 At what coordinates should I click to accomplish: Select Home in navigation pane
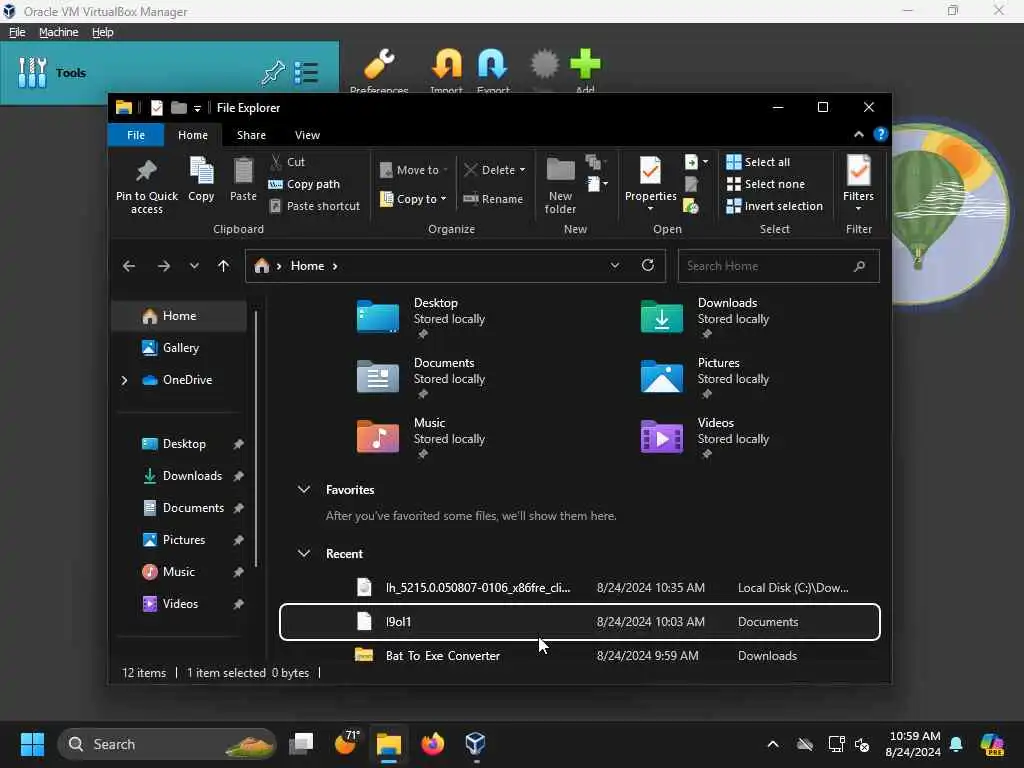[x=180, y=315]
